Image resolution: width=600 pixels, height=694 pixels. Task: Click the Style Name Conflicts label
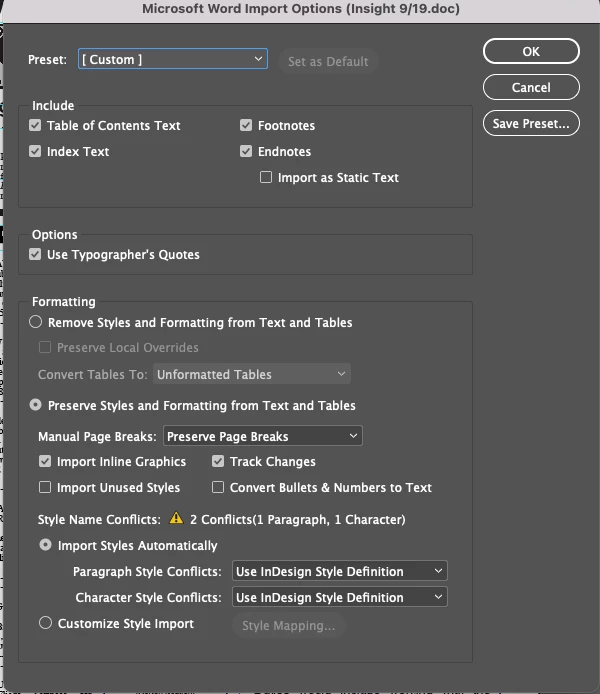(x=99, y=519)
